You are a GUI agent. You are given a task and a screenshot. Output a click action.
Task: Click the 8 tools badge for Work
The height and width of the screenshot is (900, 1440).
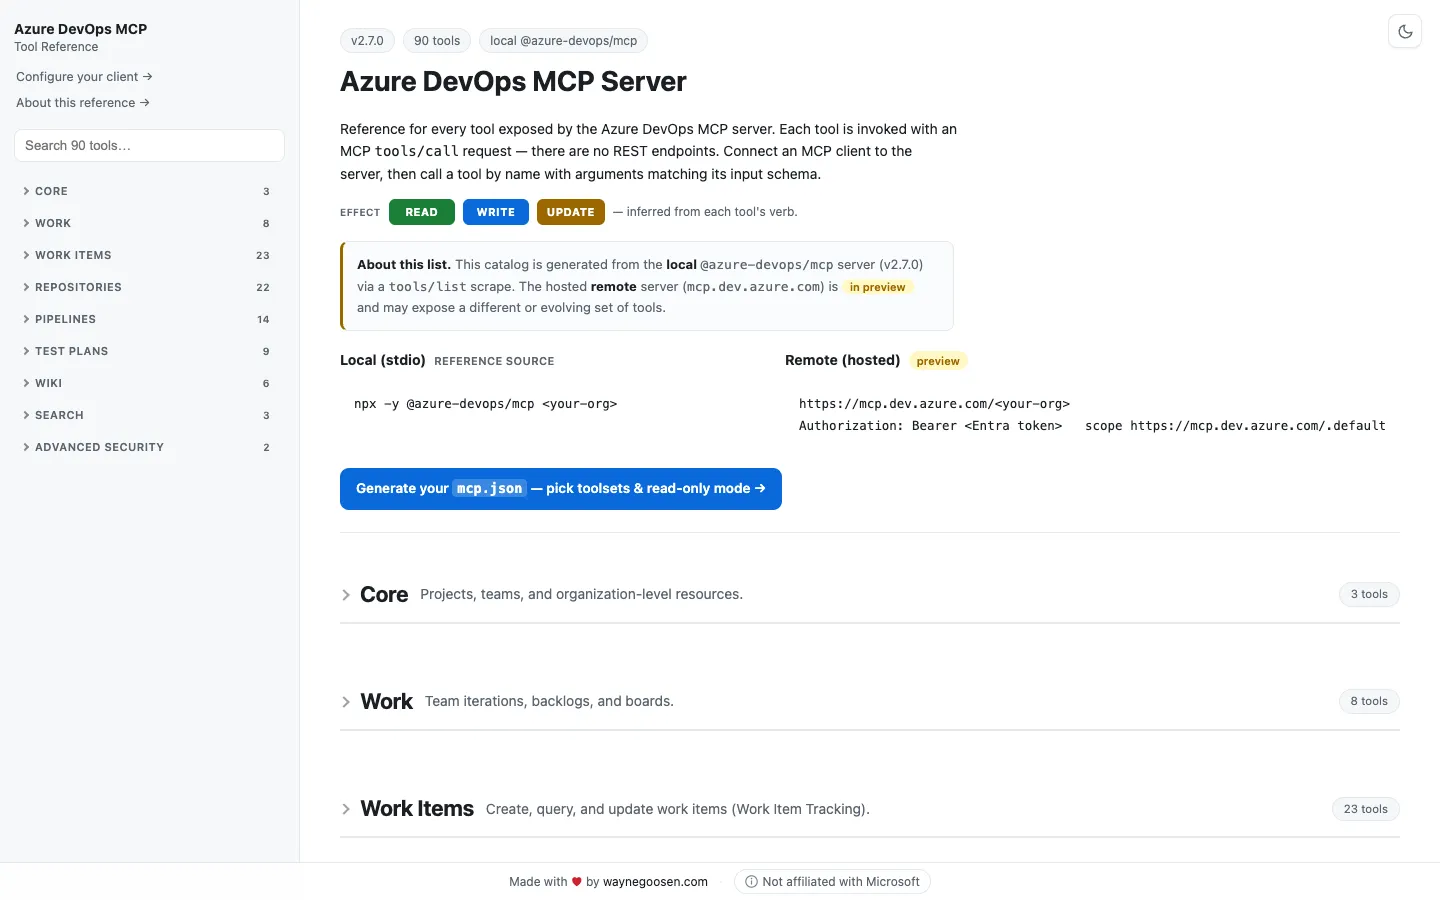click(x=1369, y=701)
